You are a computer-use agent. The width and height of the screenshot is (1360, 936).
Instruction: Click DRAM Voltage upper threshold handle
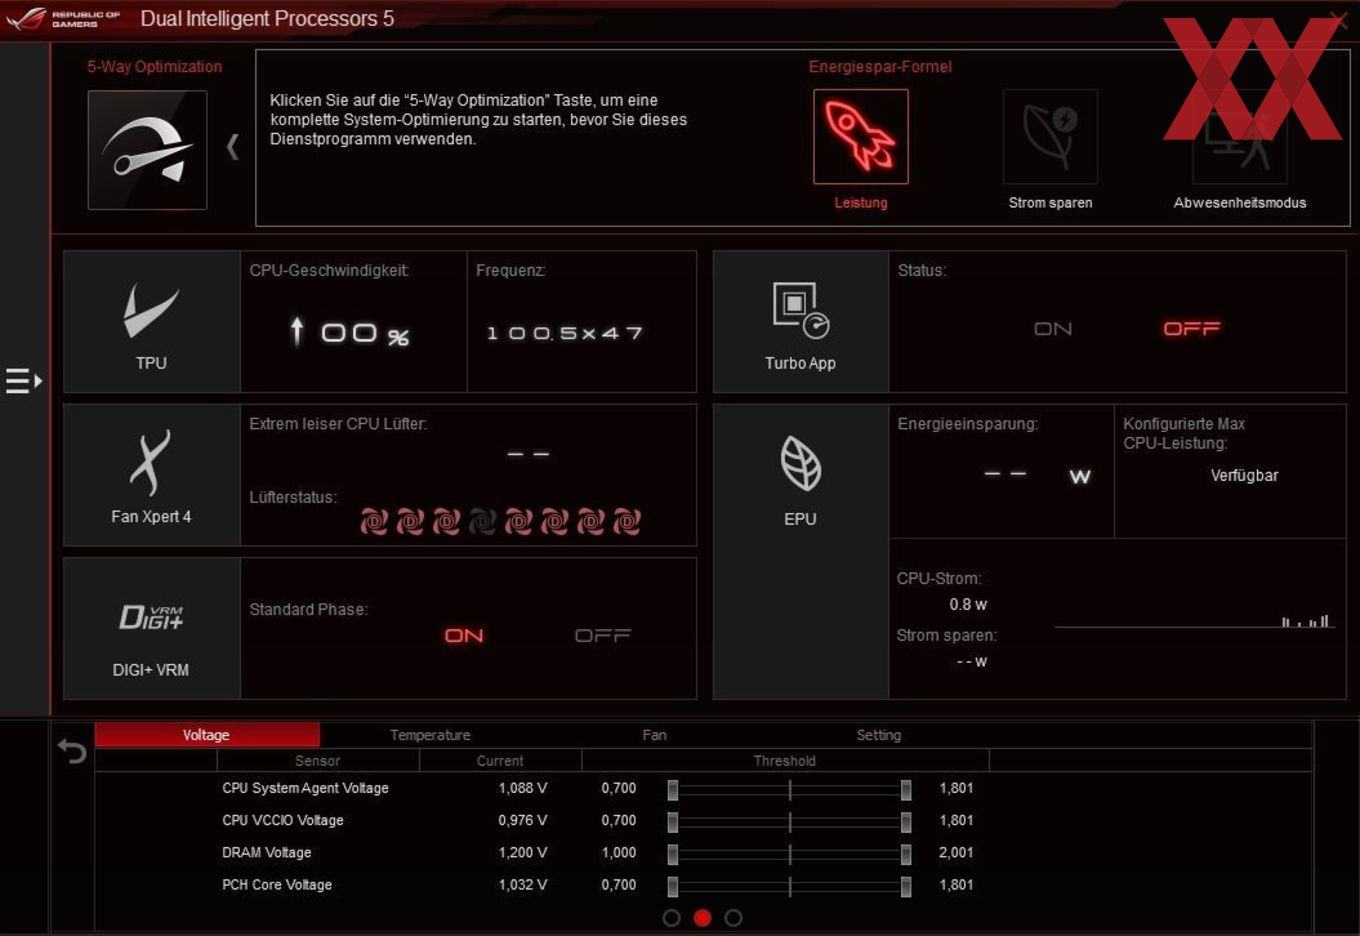coord(906,854)
